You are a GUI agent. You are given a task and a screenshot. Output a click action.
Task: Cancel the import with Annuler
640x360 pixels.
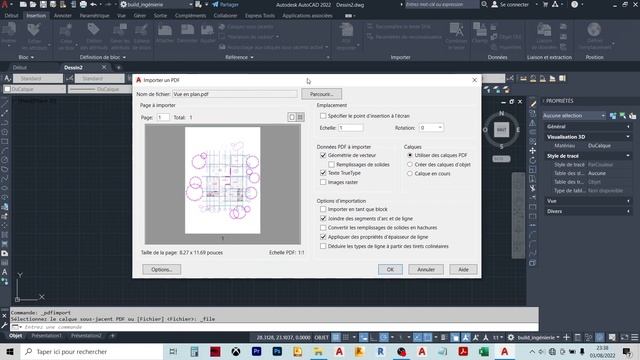(426, 269)
